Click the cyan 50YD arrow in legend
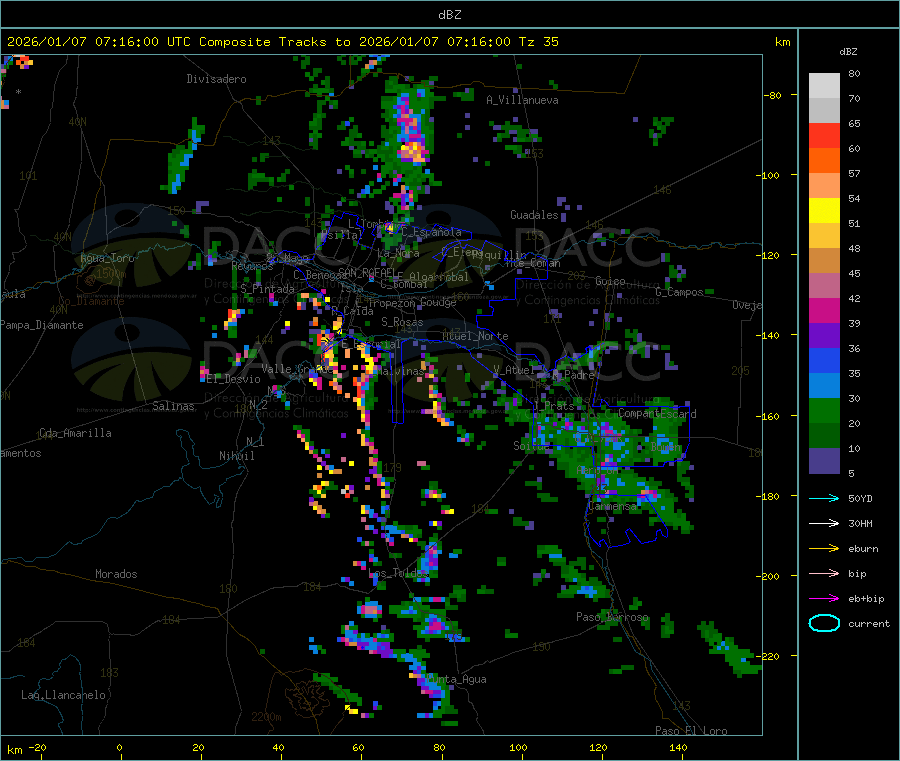 824,498
